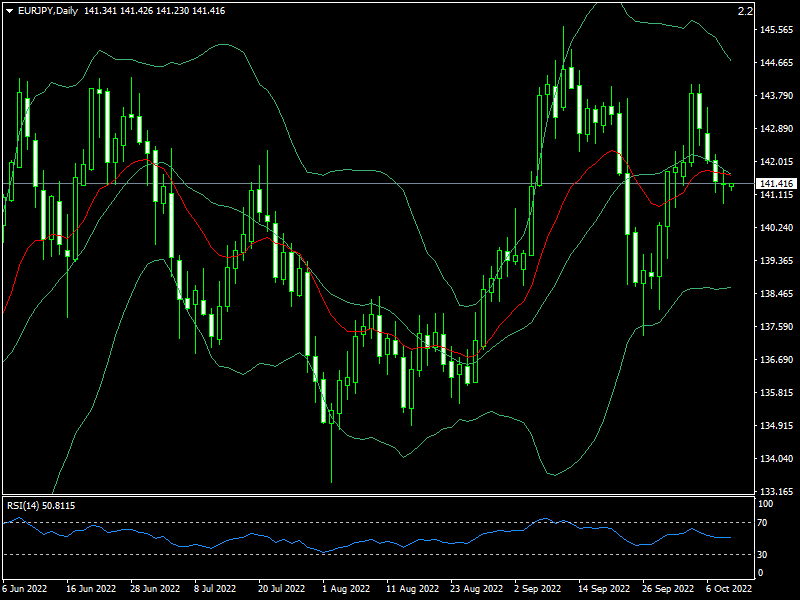Click the 140.240 price axis label
The image size is (800, 600).
pos(777,228)
